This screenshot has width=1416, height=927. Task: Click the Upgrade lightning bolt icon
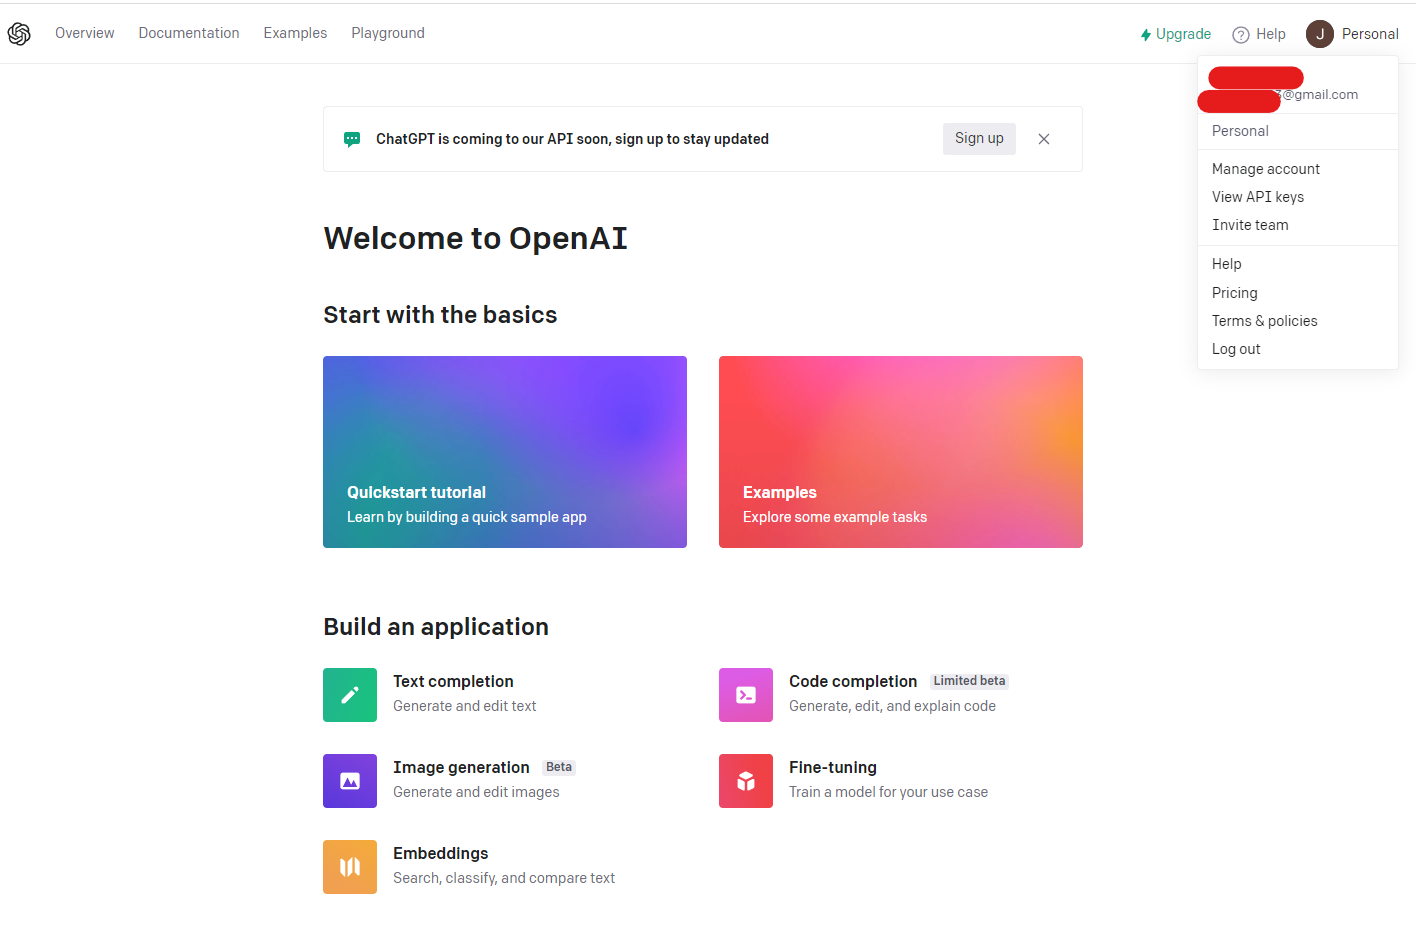1146,35
